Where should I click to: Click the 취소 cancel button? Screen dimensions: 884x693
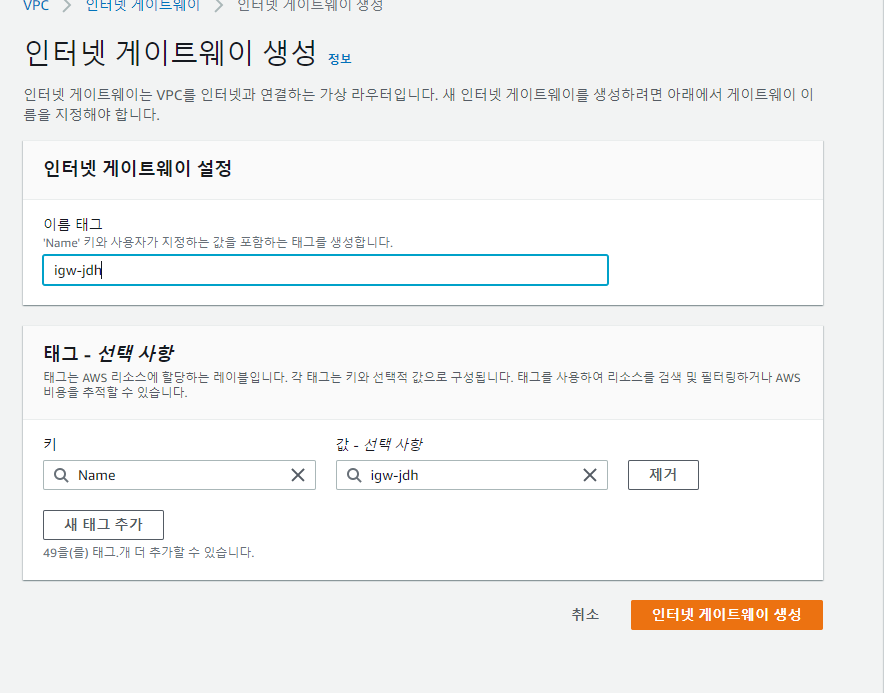(585, 615)
